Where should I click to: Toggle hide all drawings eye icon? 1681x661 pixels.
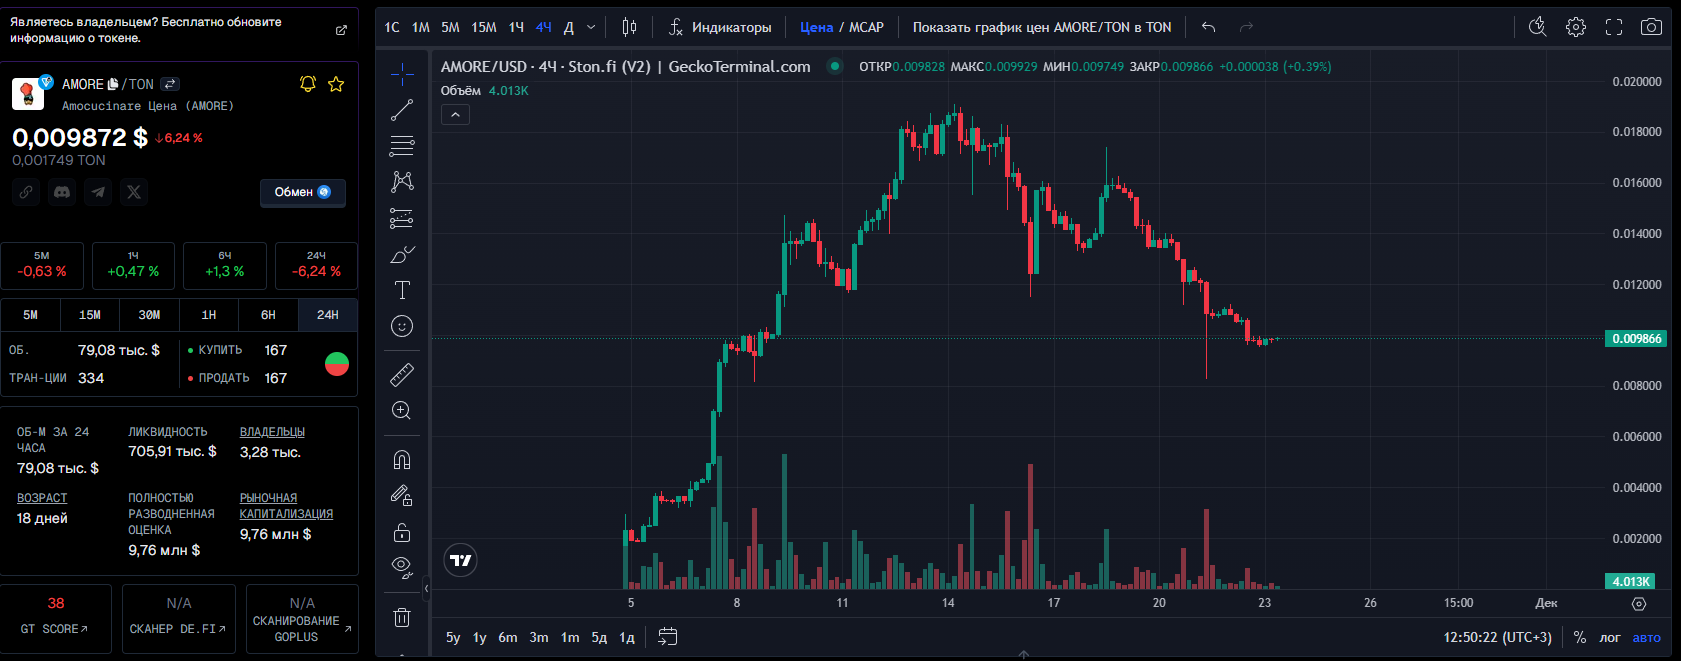pos(402,568)
